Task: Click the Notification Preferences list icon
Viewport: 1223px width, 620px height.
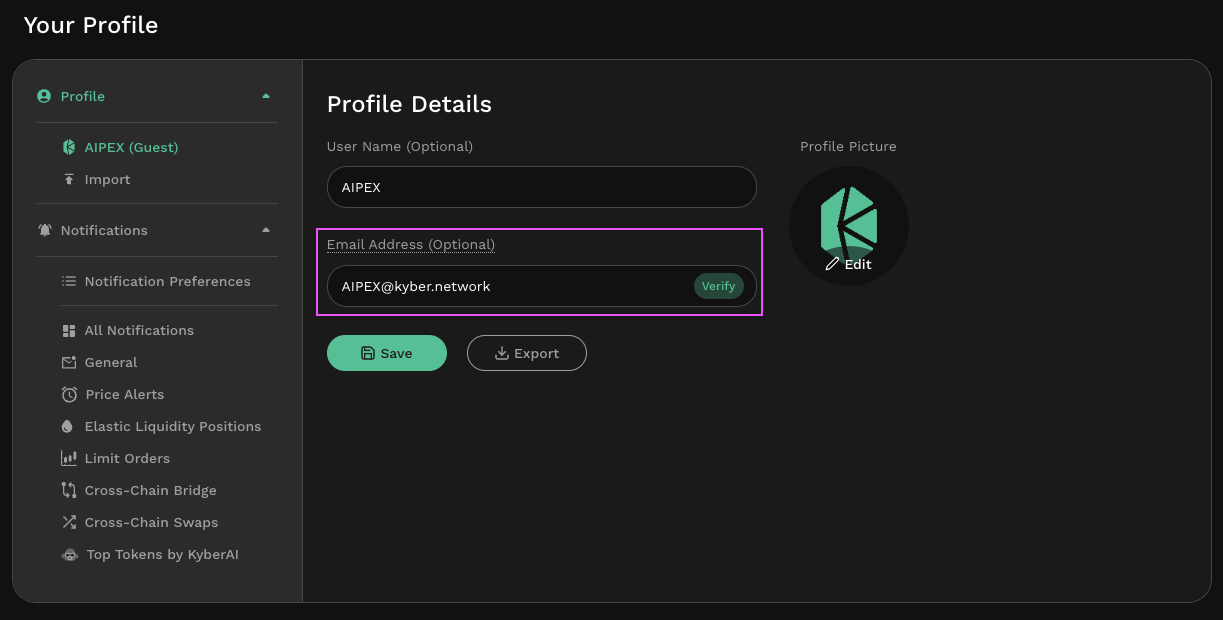Action: (x=69, y=282)
